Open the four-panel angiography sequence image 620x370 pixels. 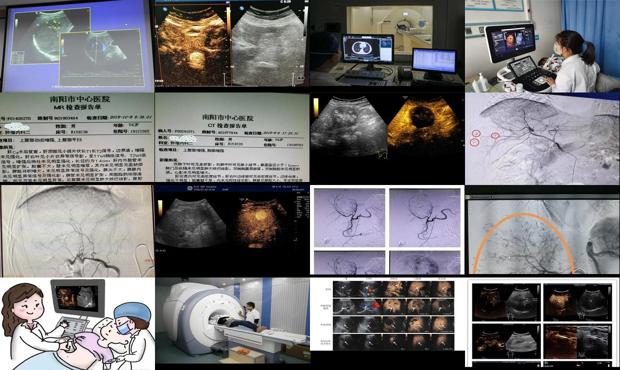tap(387, 230)
